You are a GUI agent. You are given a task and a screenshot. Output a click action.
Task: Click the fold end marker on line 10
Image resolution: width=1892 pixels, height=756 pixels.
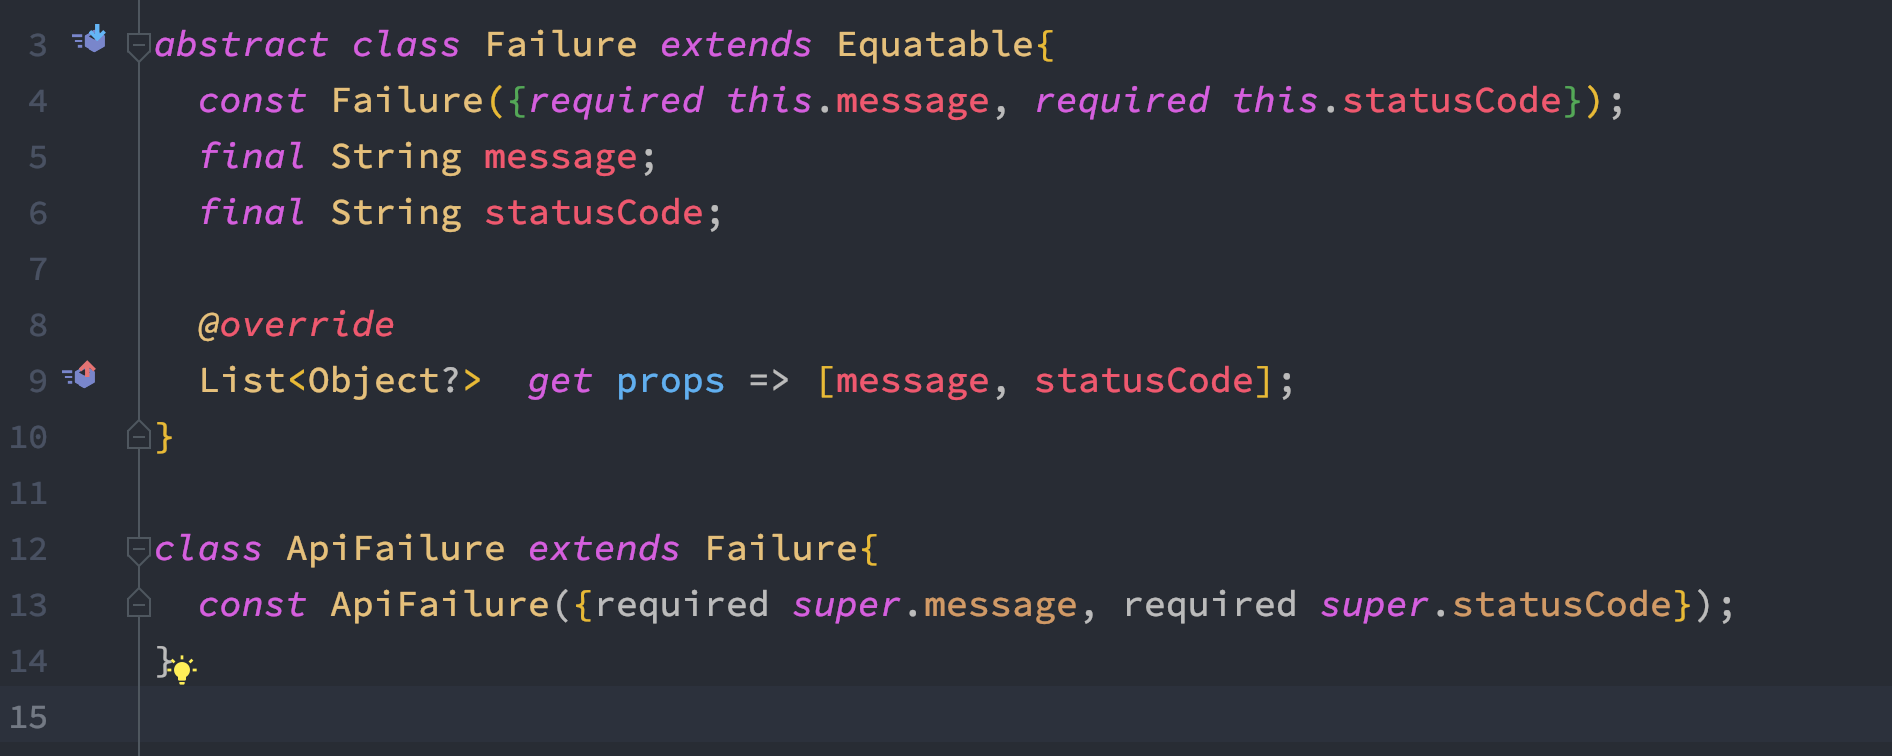[138, 435]
